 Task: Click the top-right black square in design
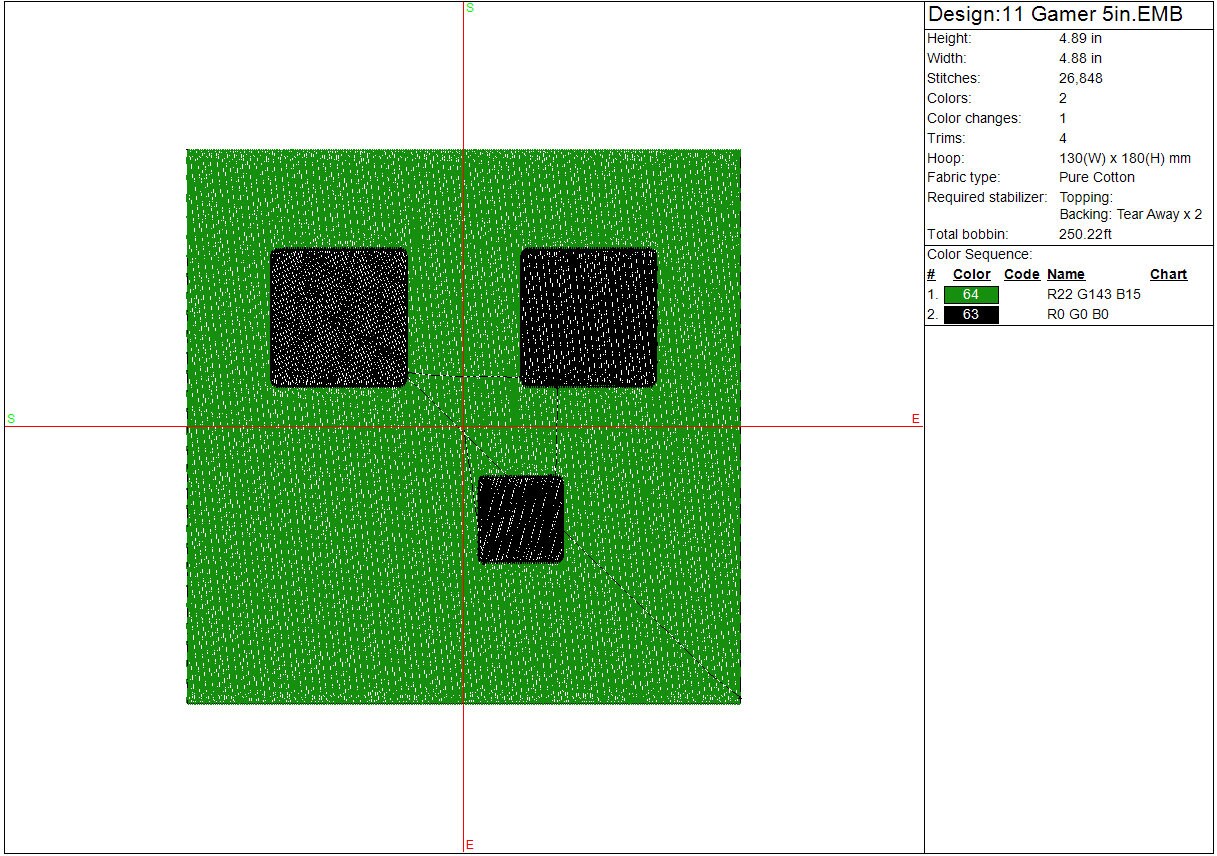[589, 317]
